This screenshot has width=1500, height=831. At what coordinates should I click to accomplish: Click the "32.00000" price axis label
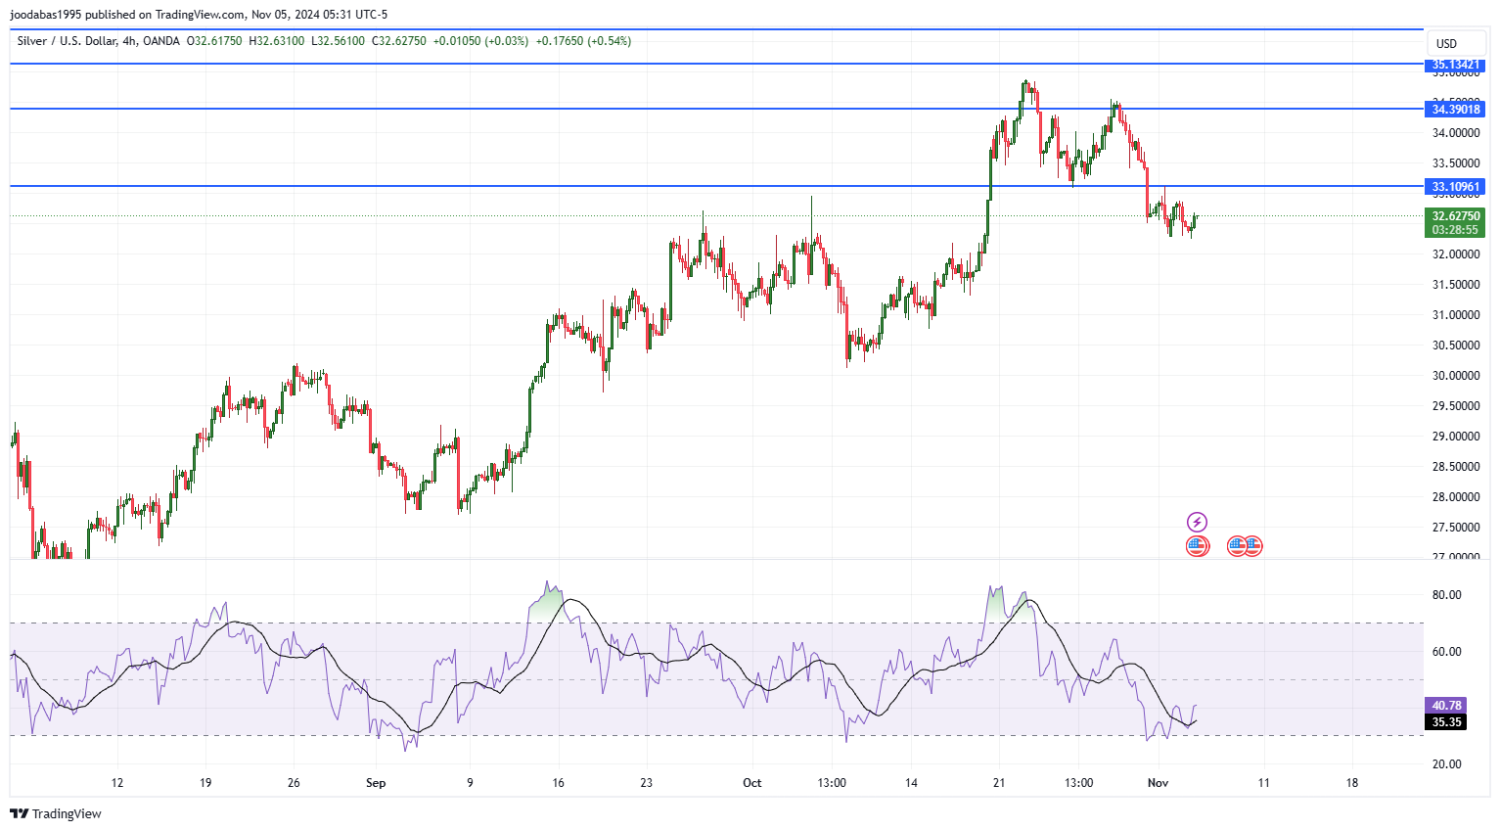[x=1456, y=254]
